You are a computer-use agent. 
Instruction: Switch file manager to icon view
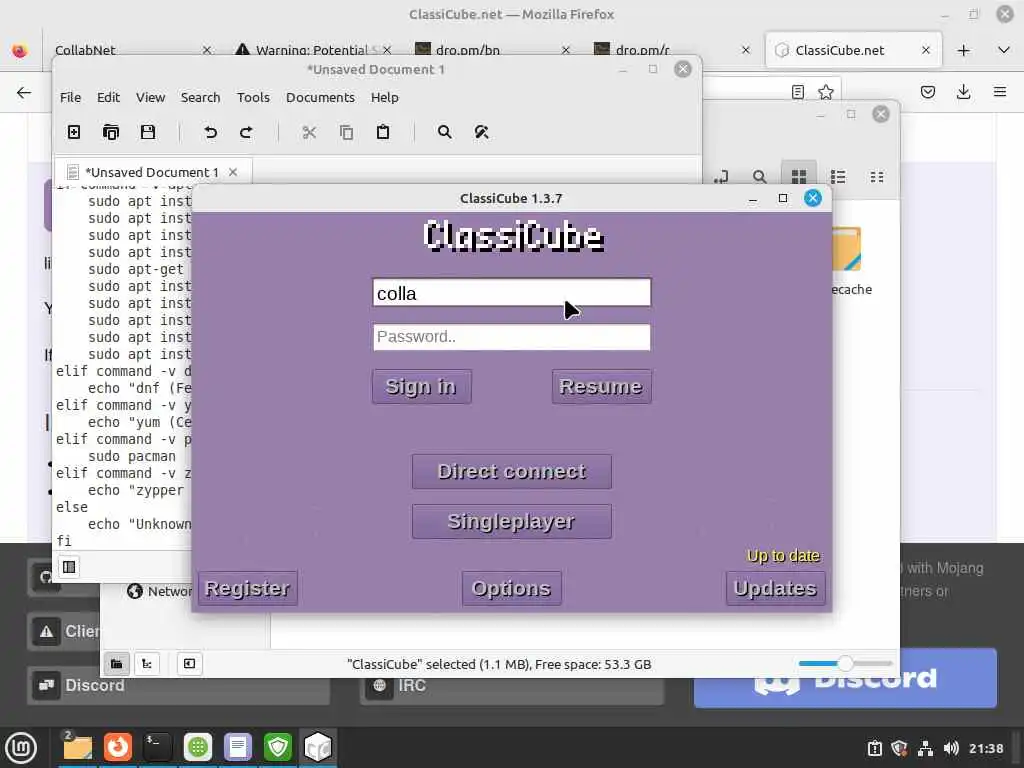pyautogui.click(x=799, y=177)
